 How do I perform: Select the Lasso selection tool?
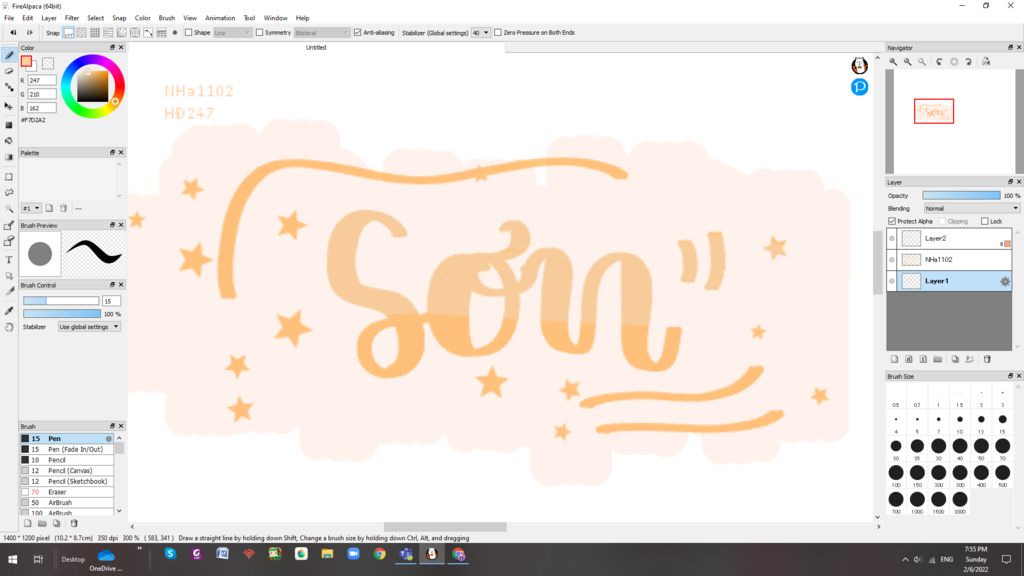(x=9, y=193)
